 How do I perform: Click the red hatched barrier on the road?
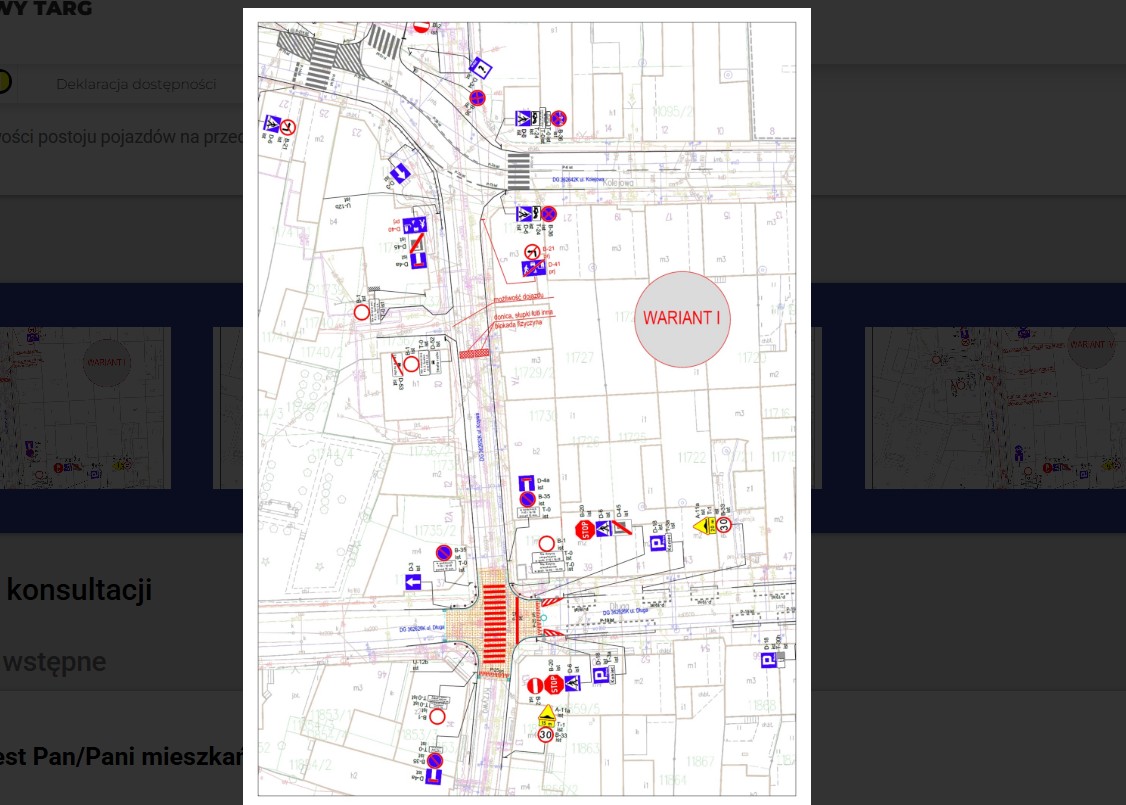tap(472, 354)
